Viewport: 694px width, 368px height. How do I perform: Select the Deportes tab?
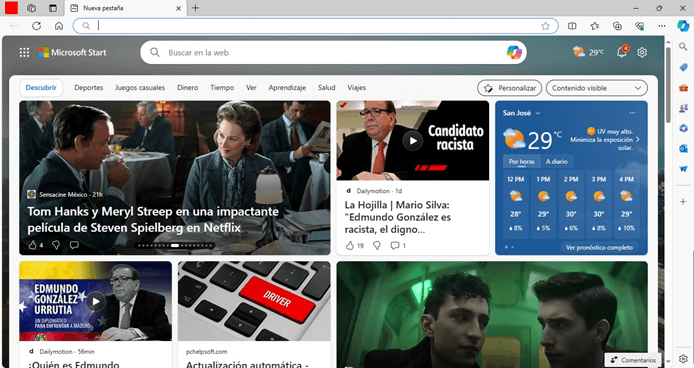(89, 88)
